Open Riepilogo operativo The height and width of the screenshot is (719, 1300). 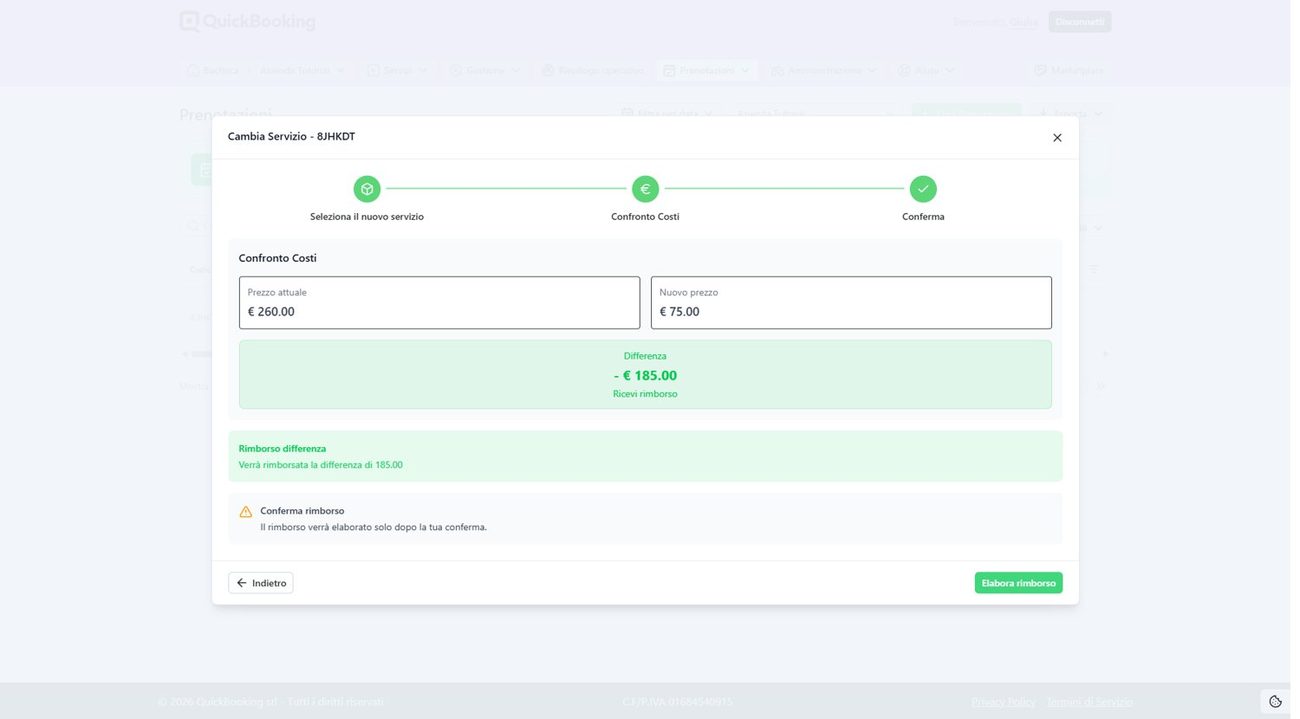tap(593, 71)
